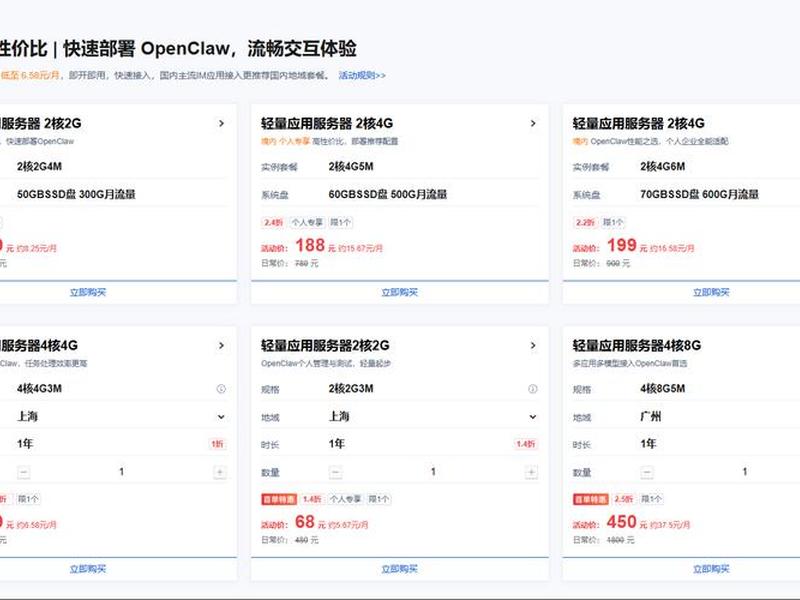
Task: Click the 70GBSSD盘 600G月流量 text
Action: (699, 194)
